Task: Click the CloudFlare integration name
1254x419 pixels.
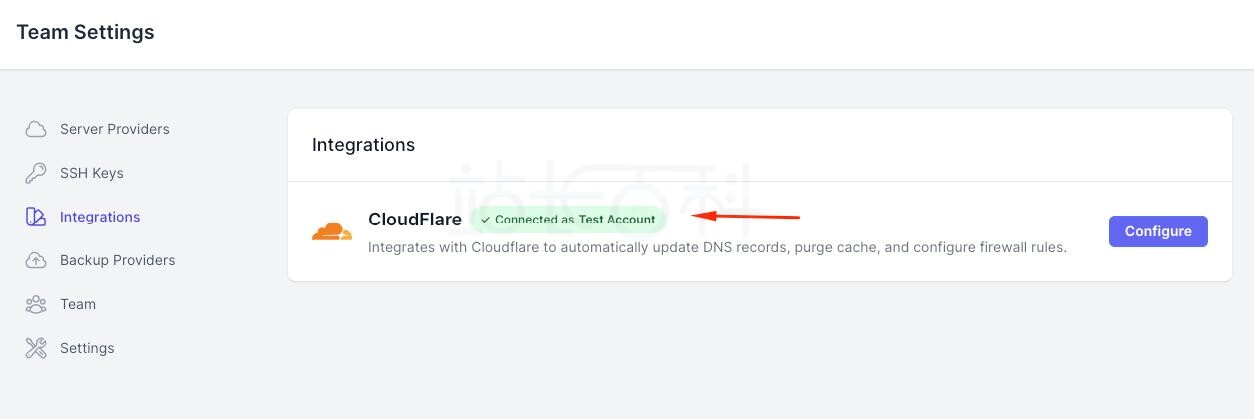Action: [x=414, y=220]
